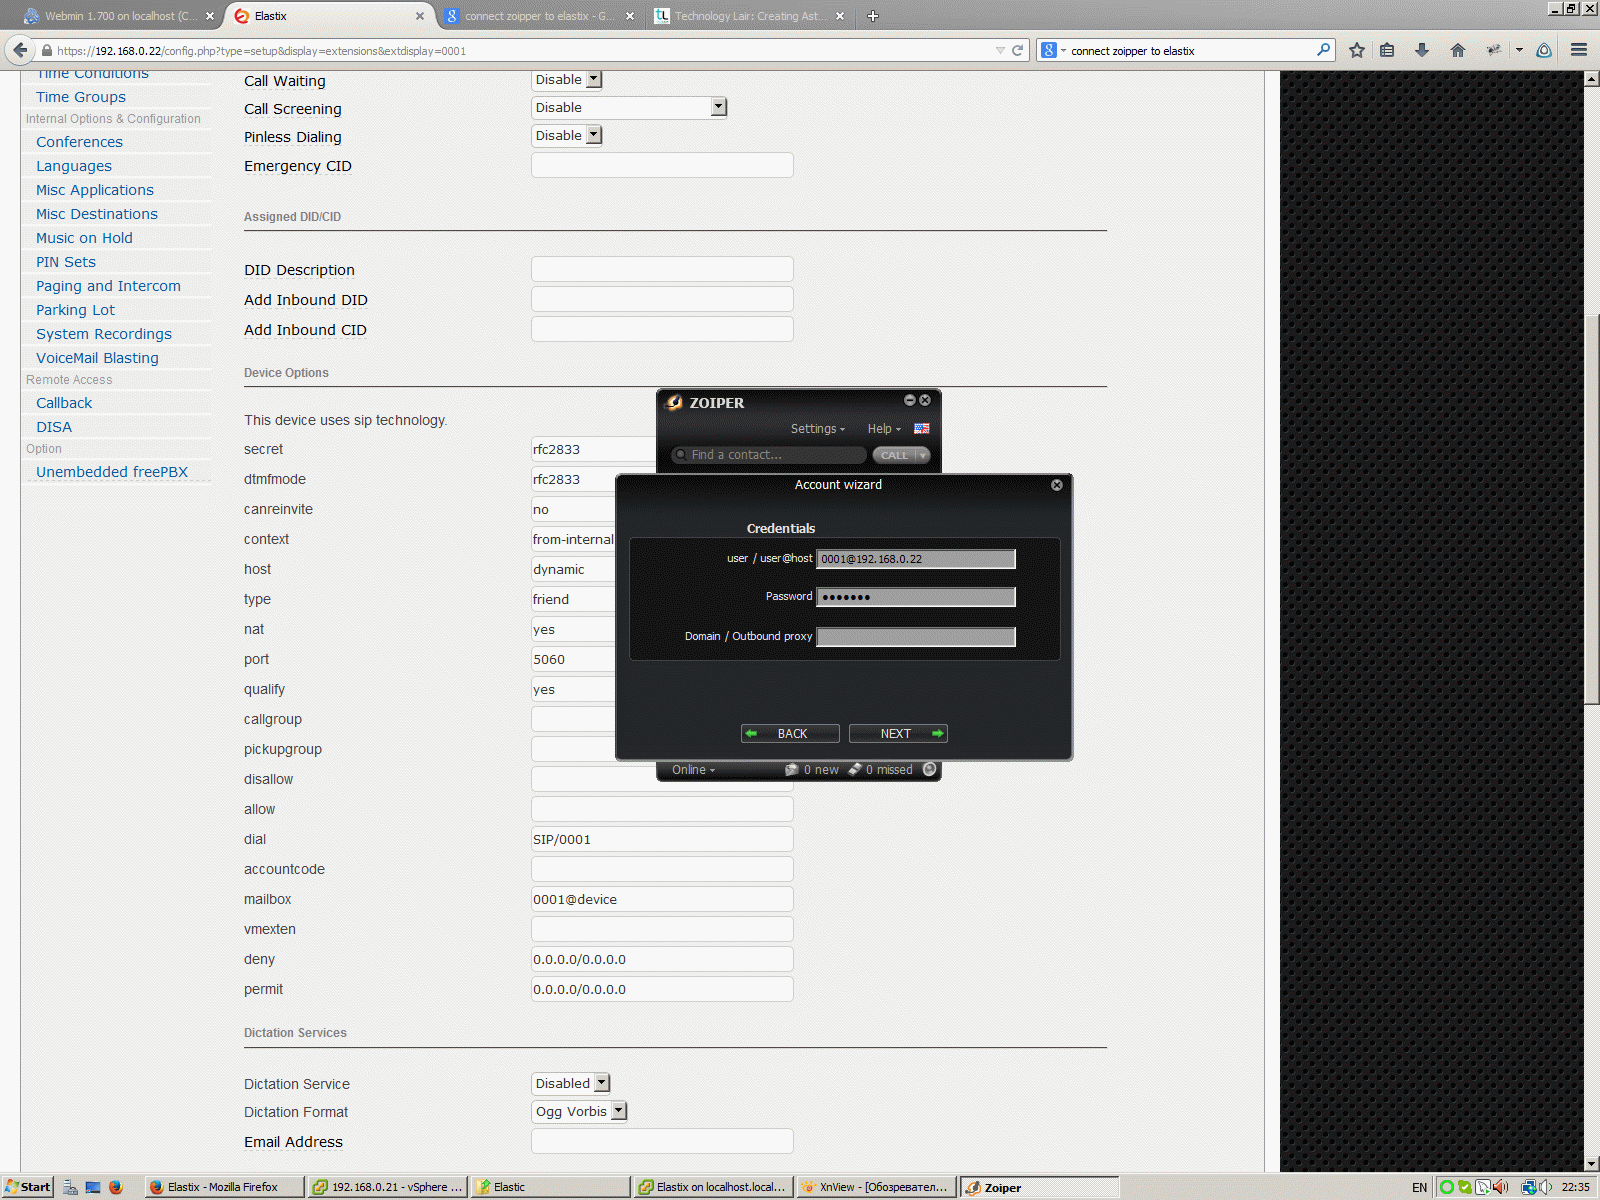Viewport: 1600px width, 1200px height.
Task: Click the Zoiper CALL button
Action: tap(894, 455)
